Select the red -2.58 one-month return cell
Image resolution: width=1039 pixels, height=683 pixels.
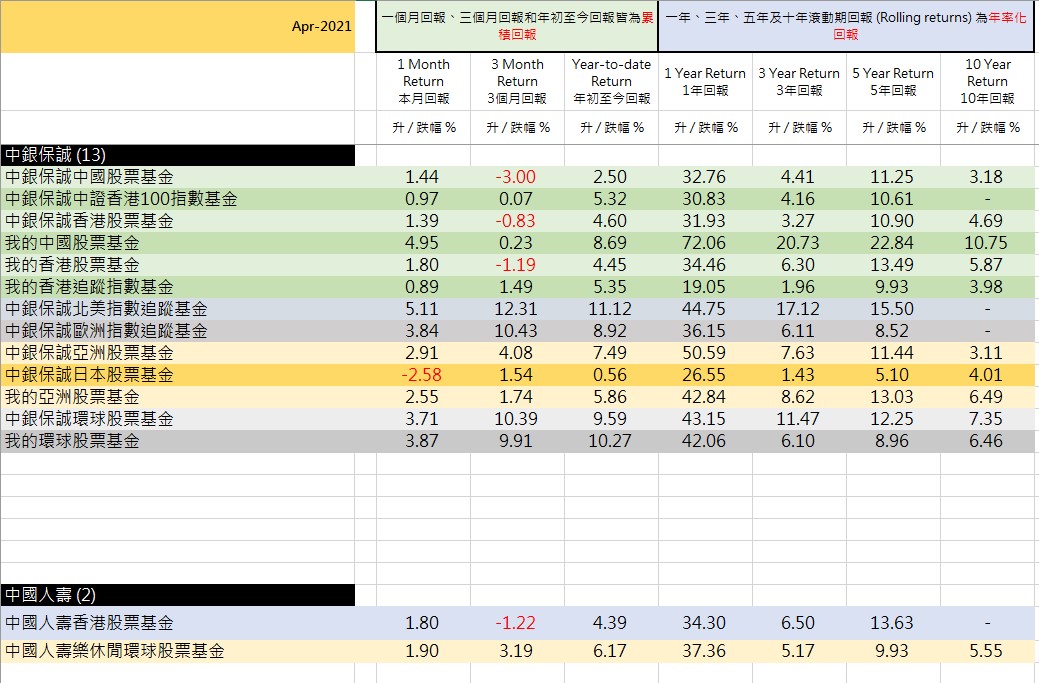(421, 375)
